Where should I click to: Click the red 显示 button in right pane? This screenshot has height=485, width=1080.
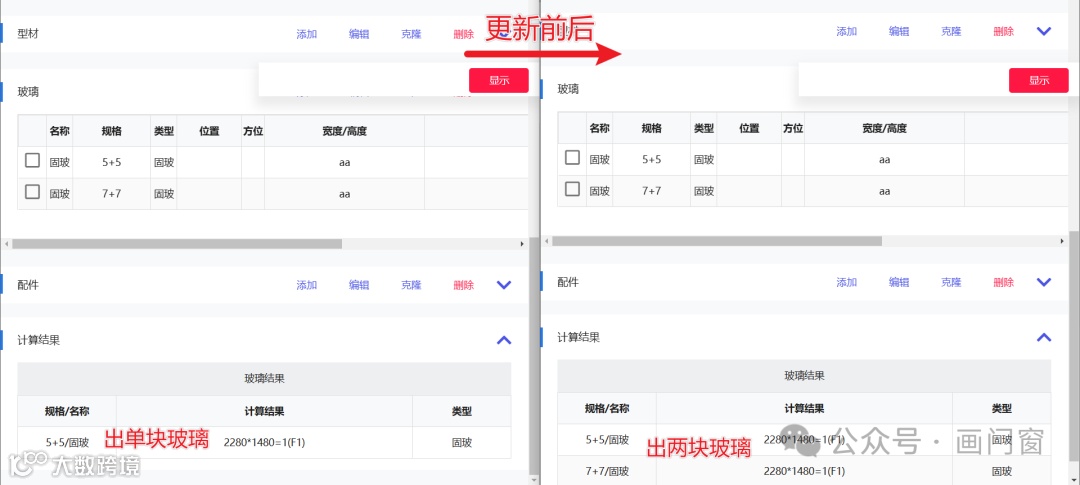click(x=1039, y=81)
